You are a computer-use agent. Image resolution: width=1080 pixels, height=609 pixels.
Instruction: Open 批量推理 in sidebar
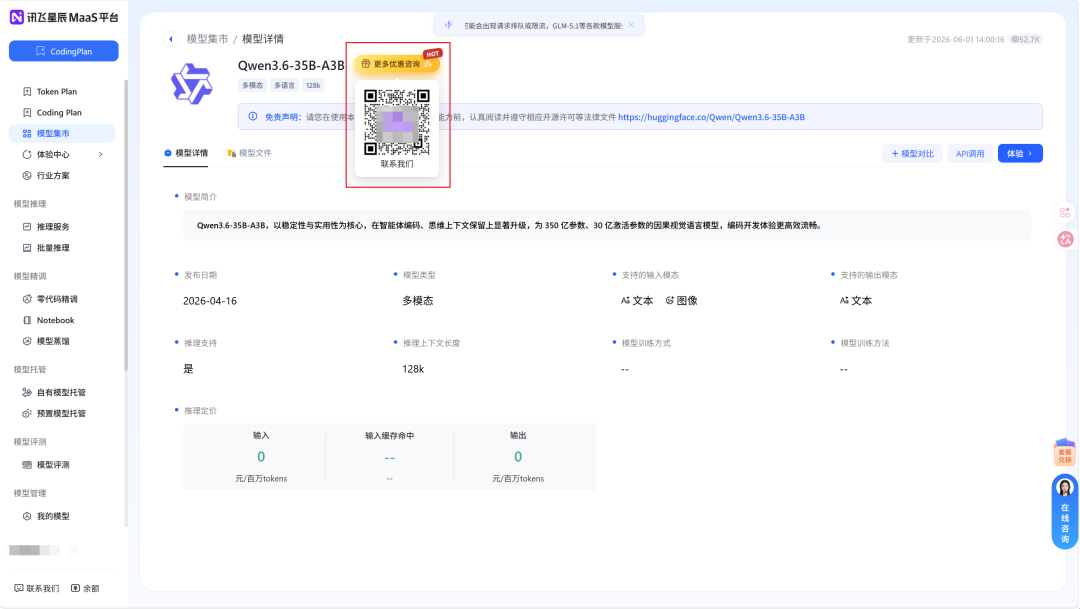[x=53, y=248]
